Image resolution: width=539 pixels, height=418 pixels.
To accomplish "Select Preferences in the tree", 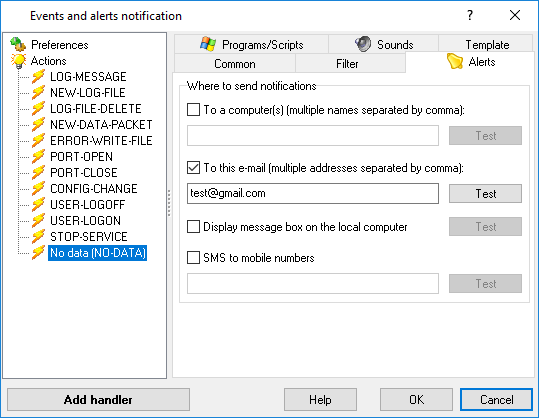I will pos(60,45).
